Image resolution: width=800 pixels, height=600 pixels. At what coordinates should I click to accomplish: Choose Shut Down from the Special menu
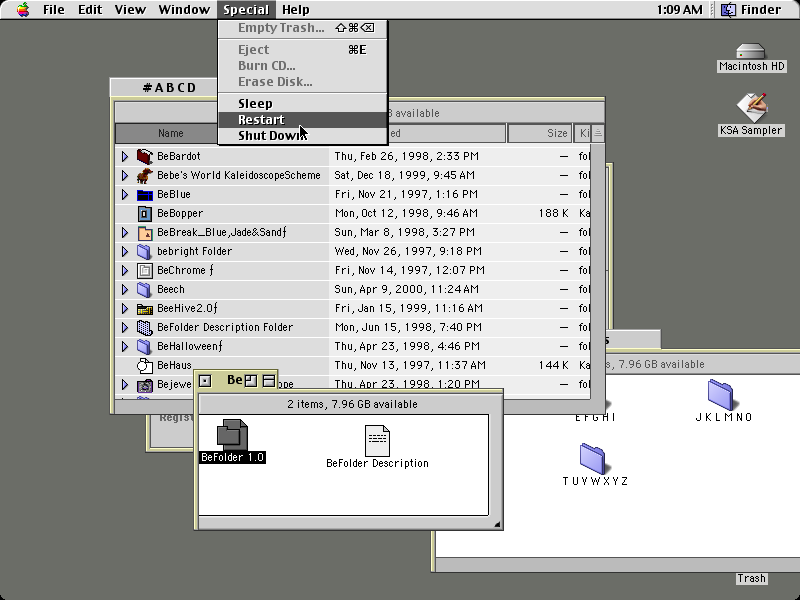click(303, 136)
